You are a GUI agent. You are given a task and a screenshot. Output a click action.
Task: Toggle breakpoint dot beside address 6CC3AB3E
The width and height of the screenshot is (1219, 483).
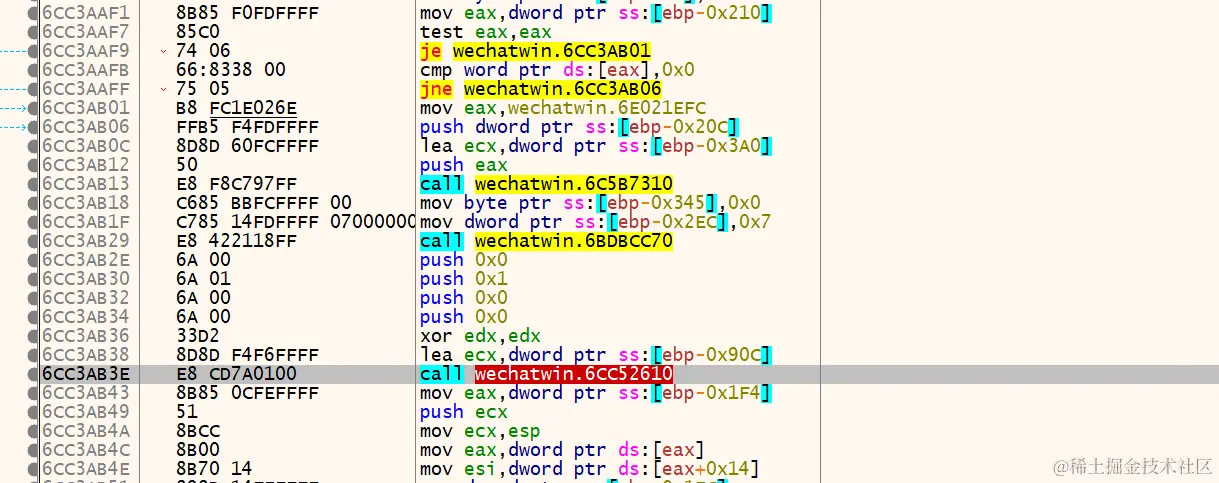tap(35, 374)
